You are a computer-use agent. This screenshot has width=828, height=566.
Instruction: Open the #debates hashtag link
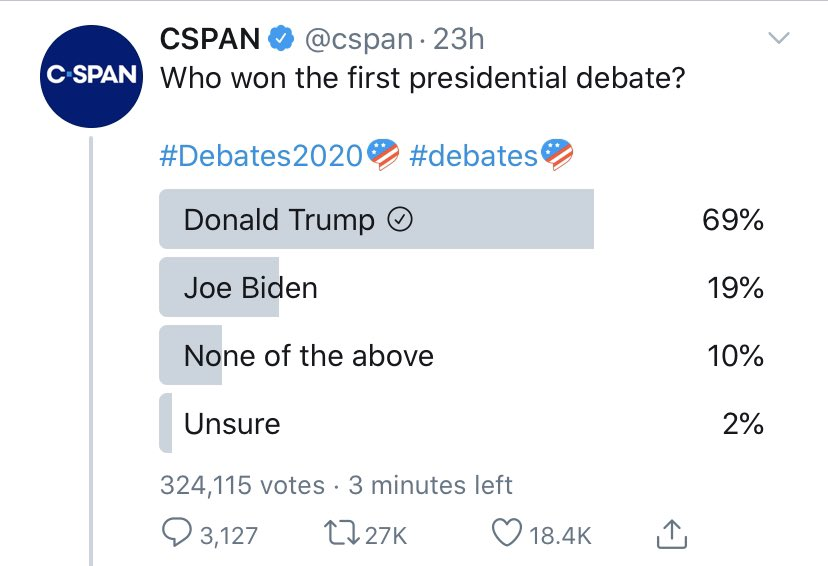(473, 155)
